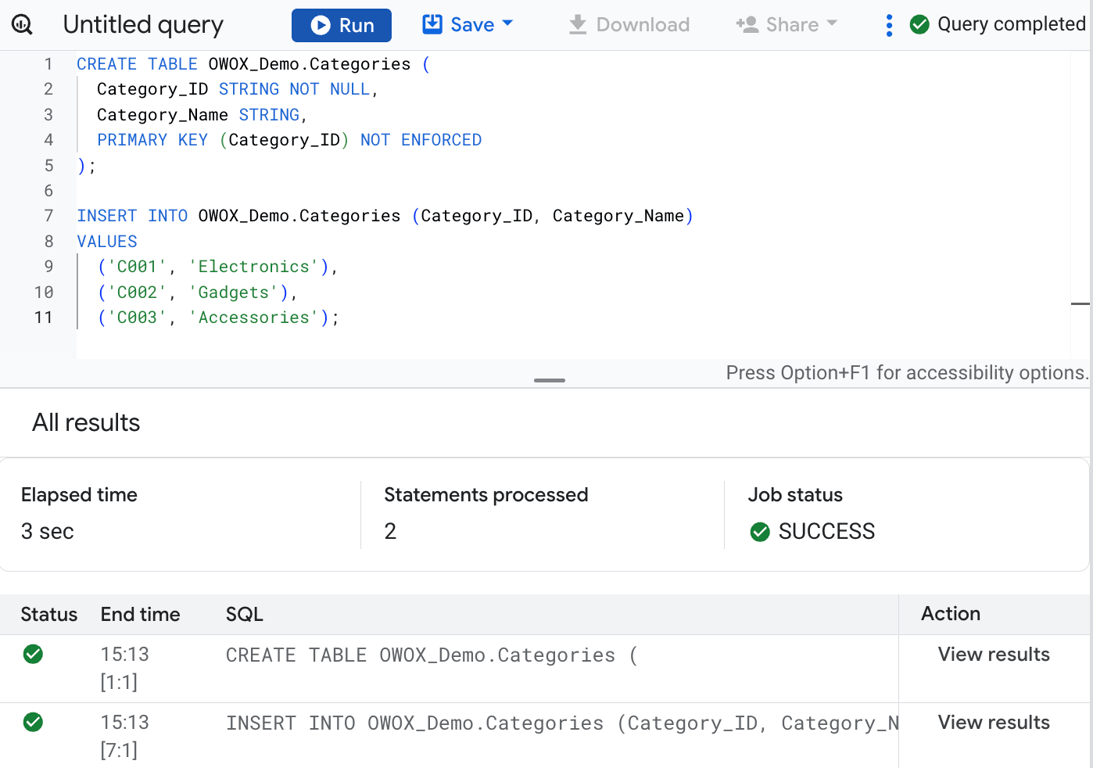Click the INSERT INTO OWOX_Demo.Categories SQL cell
Viewport: 1093px width, 768px height.
tap(562, 723)
